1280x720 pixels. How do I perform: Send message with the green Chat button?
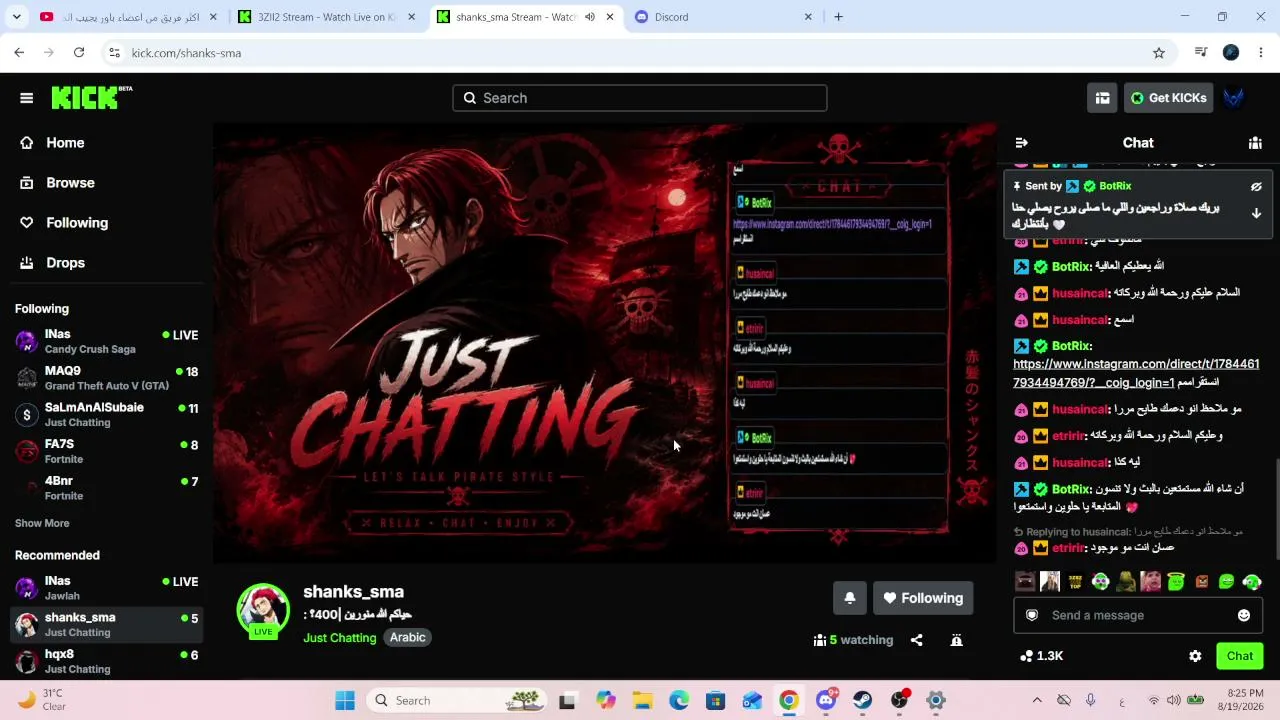[1240, 656]
